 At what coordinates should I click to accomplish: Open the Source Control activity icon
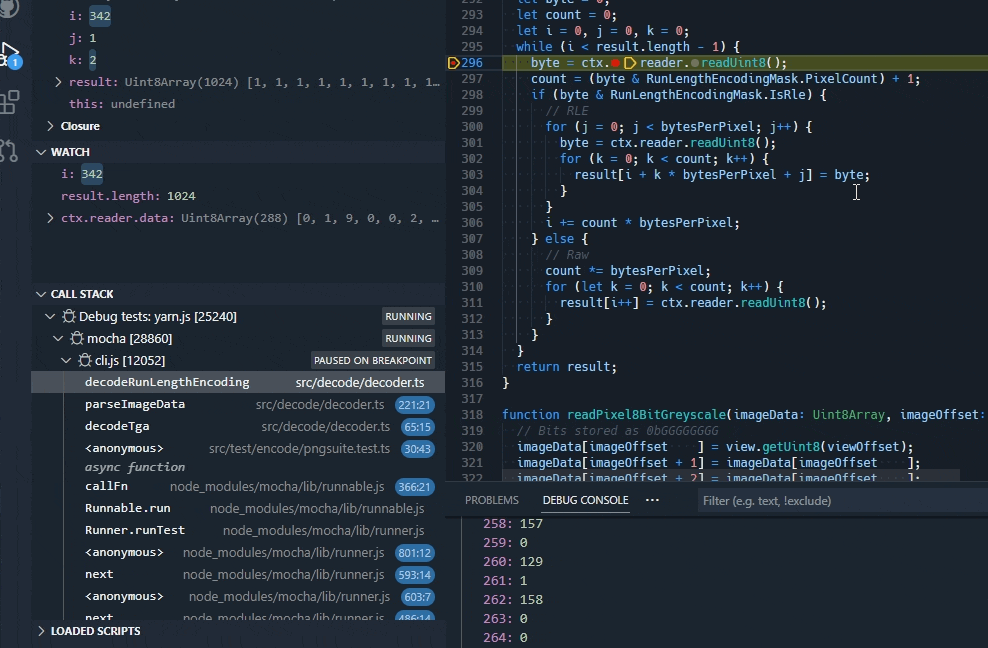point(9,150)
